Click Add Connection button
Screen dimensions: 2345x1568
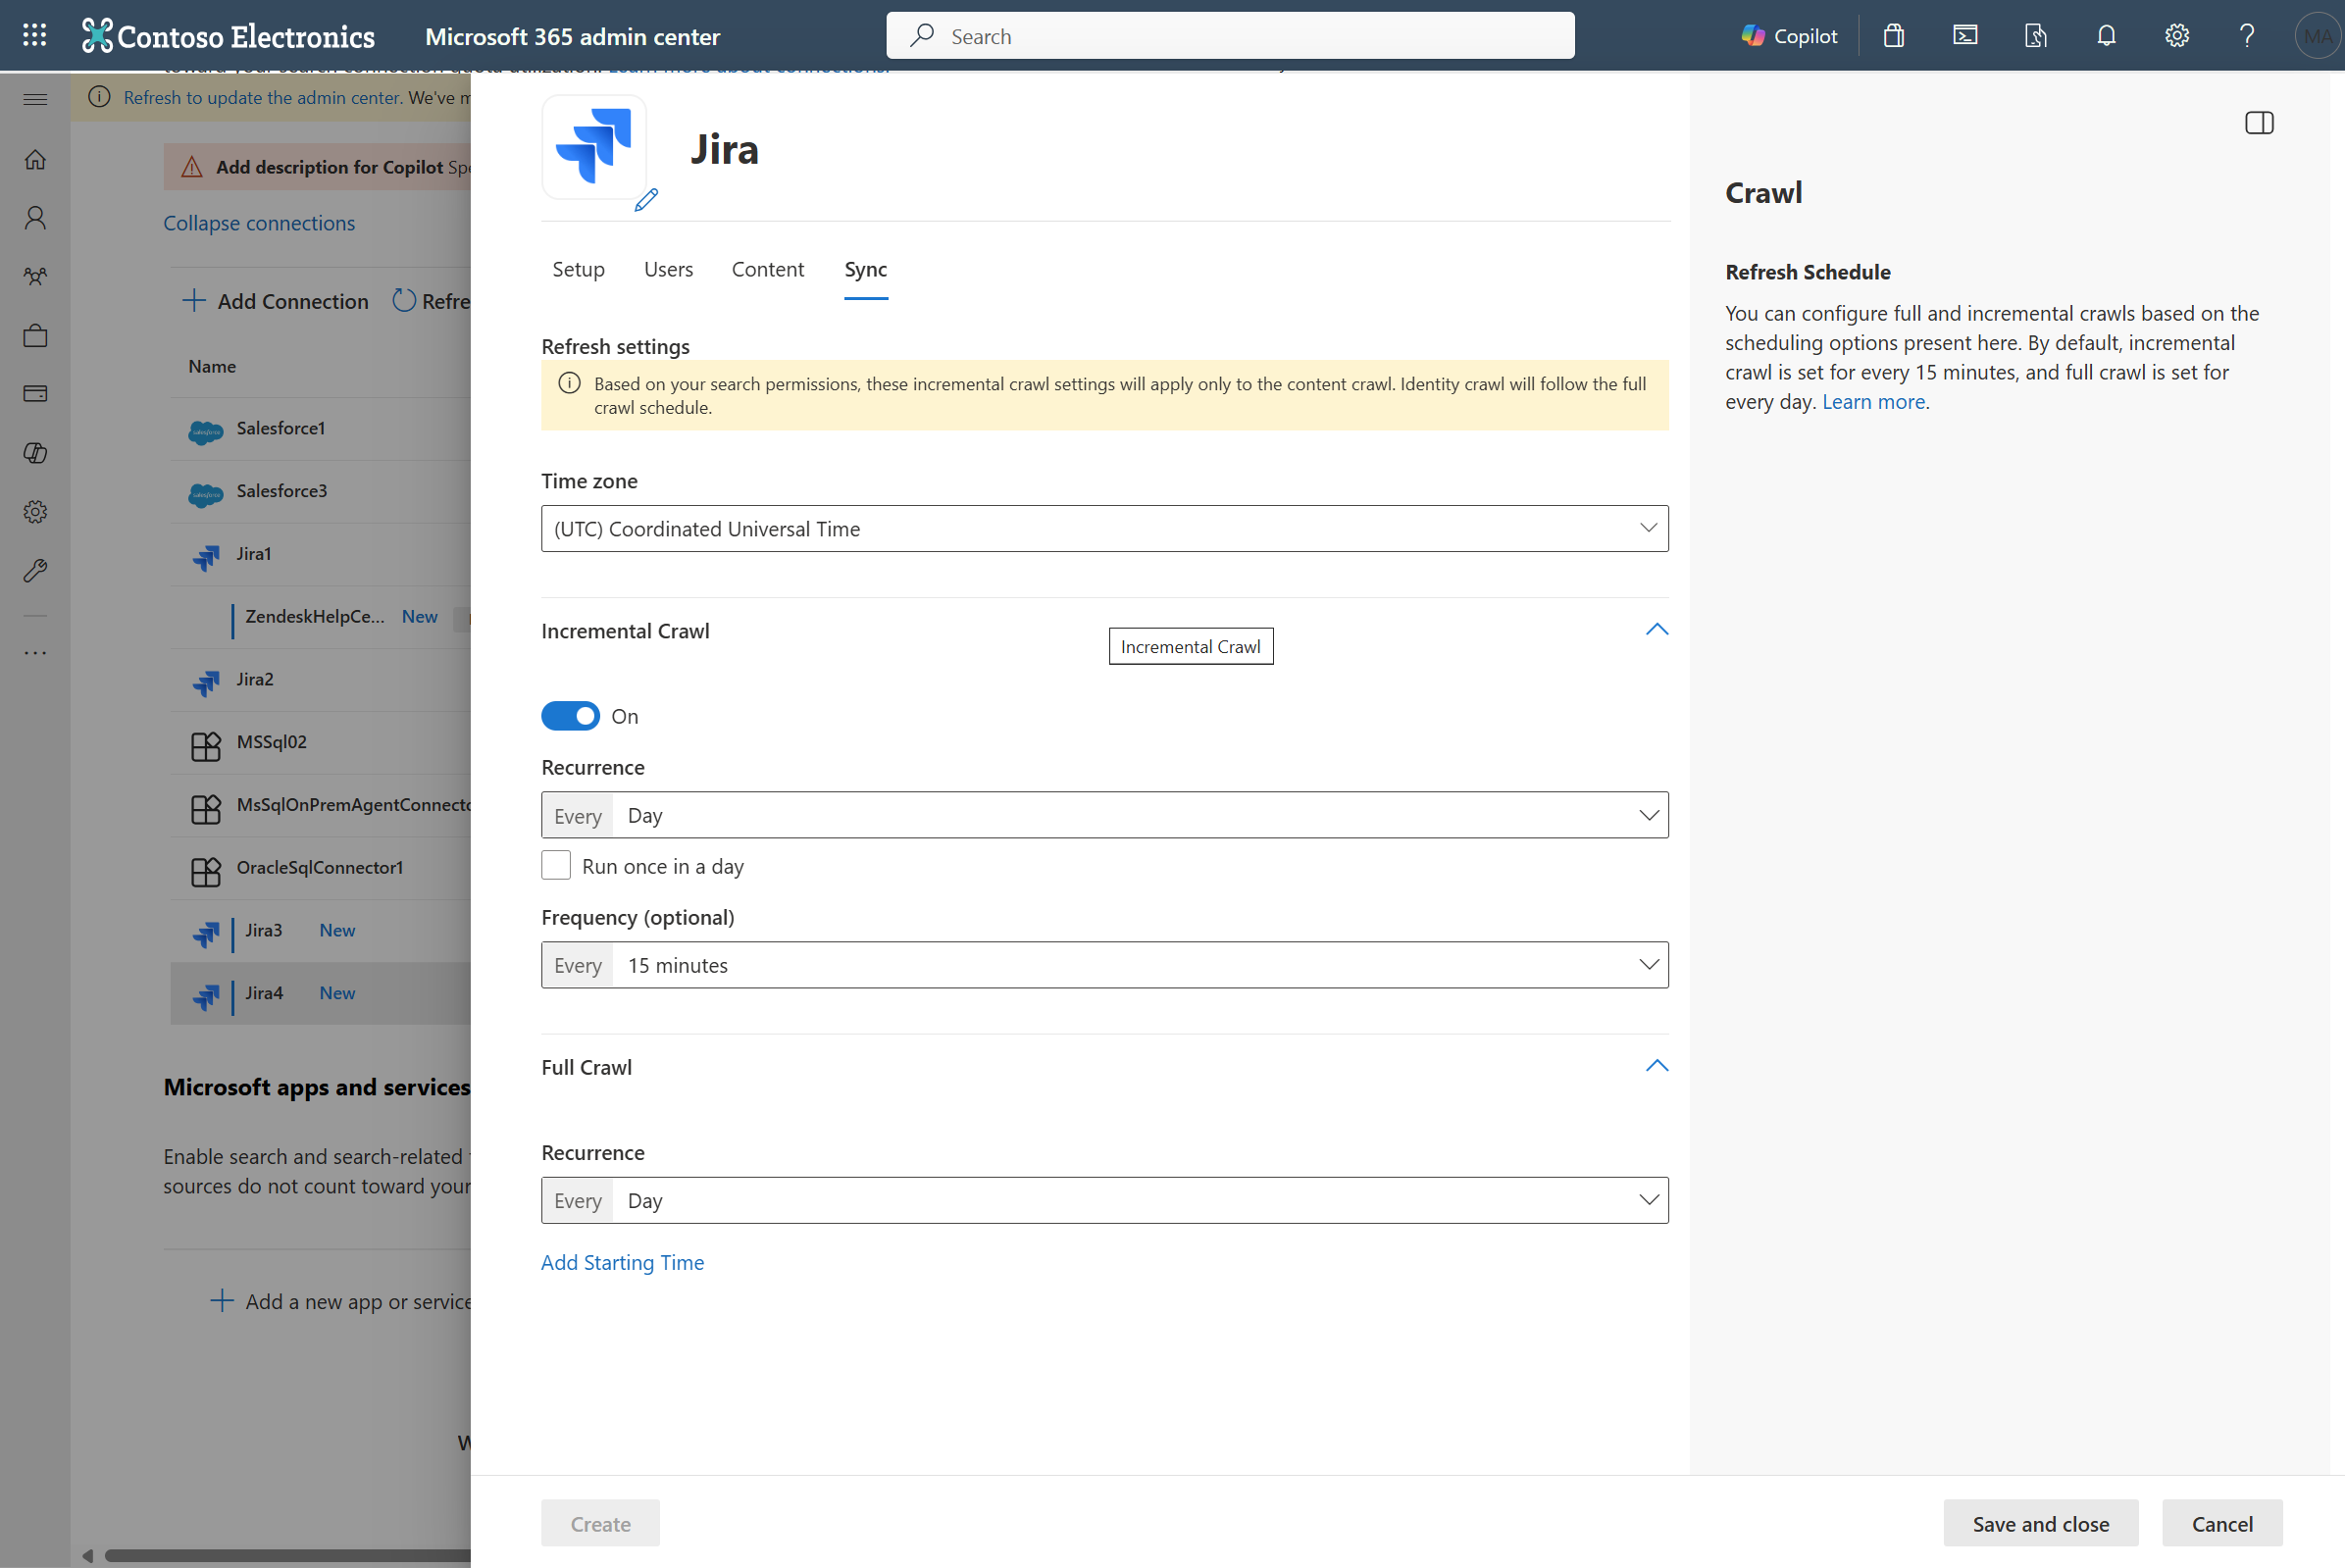(x=275, y=301)
